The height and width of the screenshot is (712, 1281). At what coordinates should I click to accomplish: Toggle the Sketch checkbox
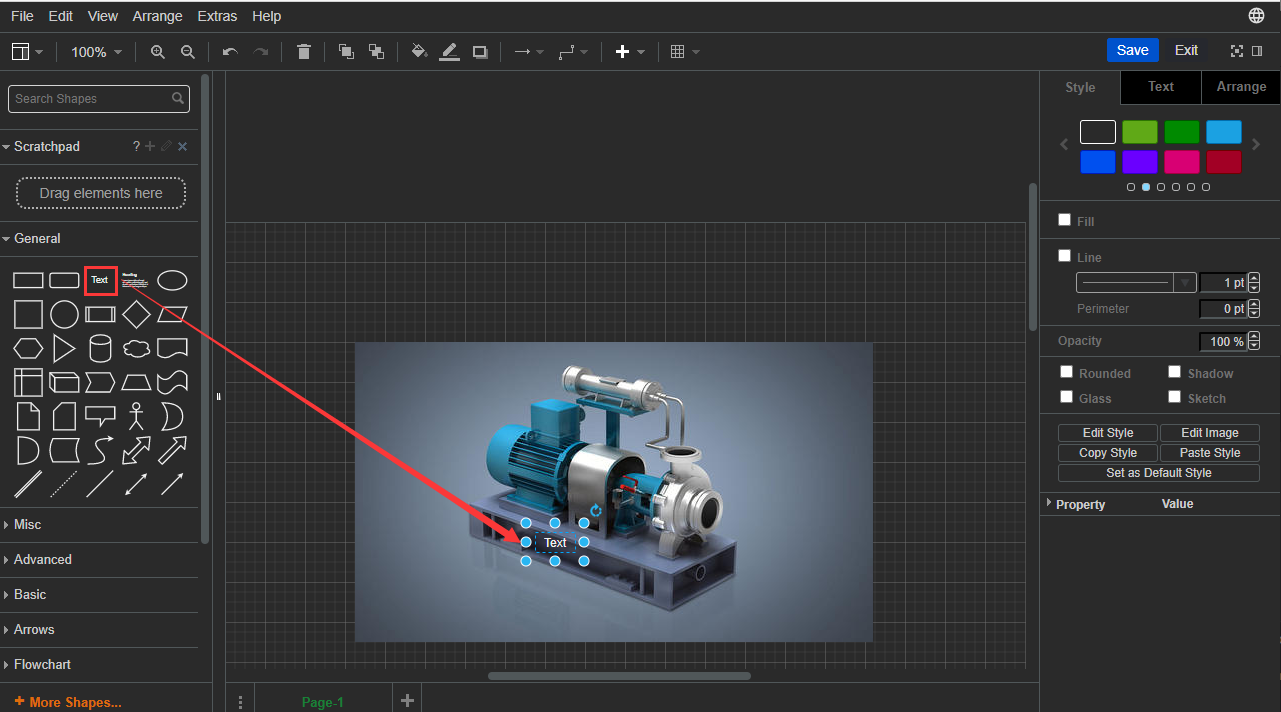[1174, 397]
